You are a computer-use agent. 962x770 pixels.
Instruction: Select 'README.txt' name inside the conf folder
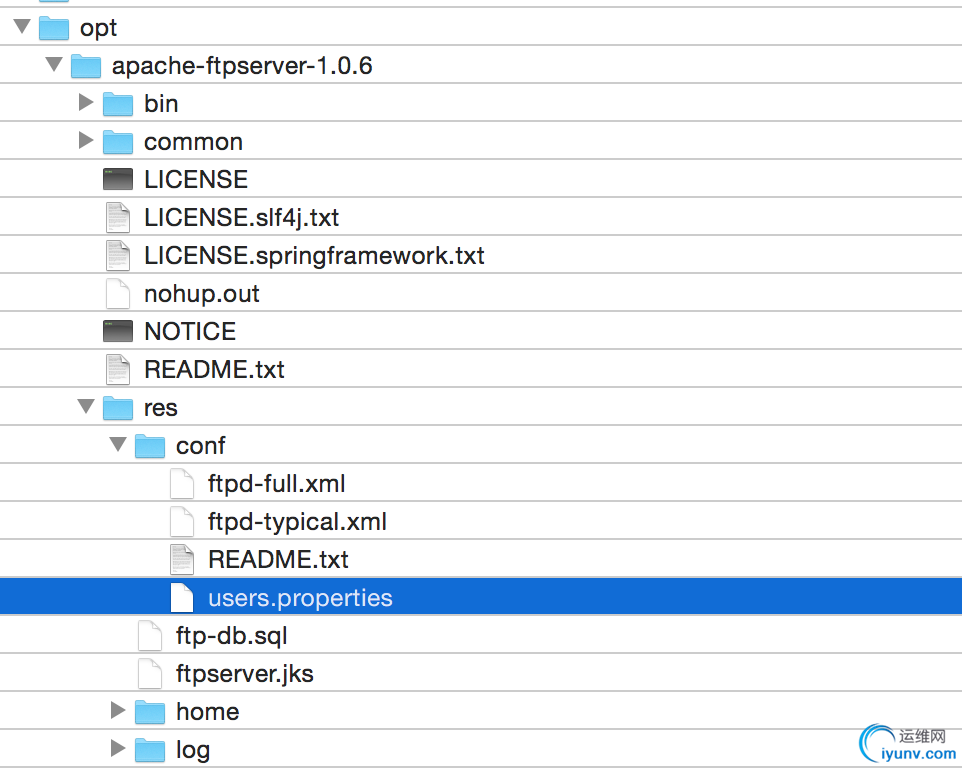click(278, 560)
